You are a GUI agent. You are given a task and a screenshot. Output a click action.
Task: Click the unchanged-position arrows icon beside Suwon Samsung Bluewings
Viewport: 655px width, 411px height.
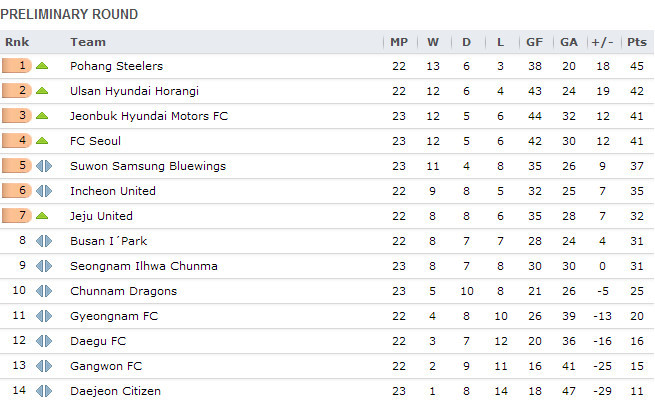[x=42, y=166]
